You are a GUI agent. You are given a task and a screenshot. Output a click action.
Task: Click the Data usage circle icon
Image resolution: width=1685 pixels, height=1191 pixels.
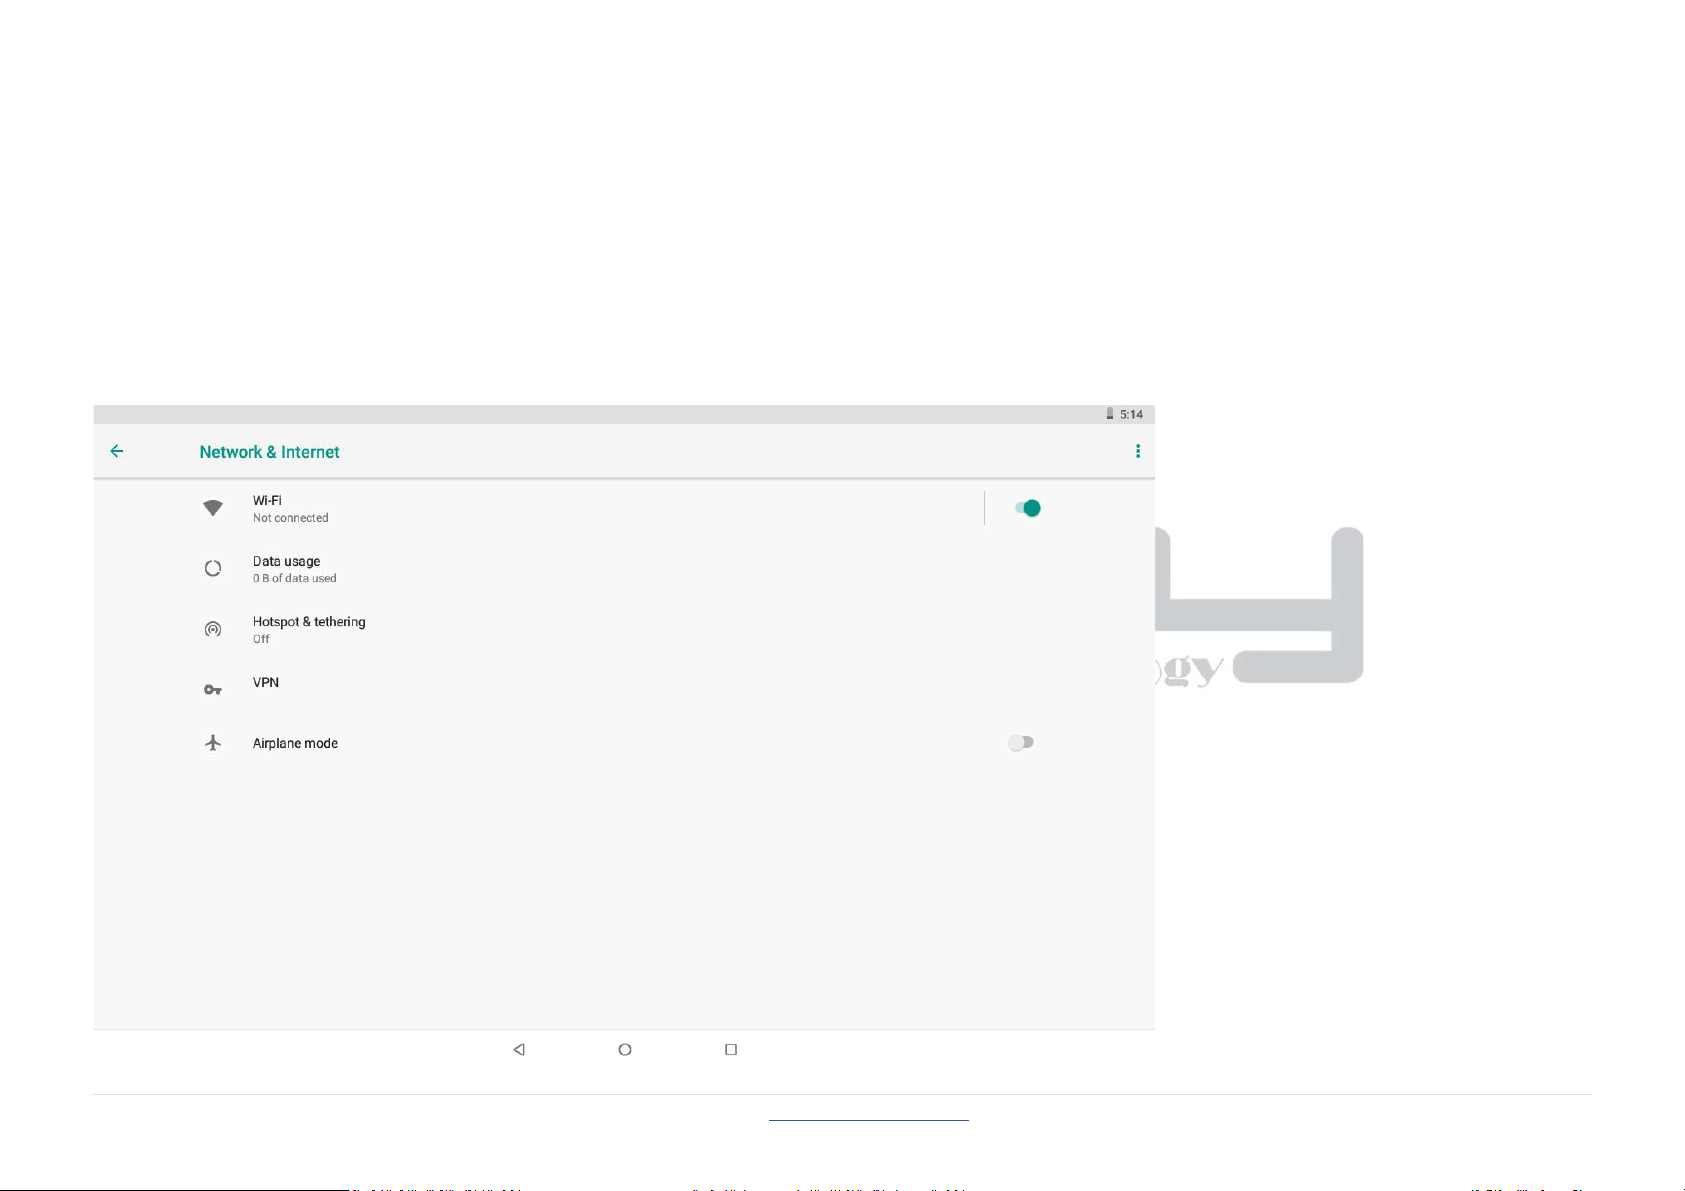213,568
